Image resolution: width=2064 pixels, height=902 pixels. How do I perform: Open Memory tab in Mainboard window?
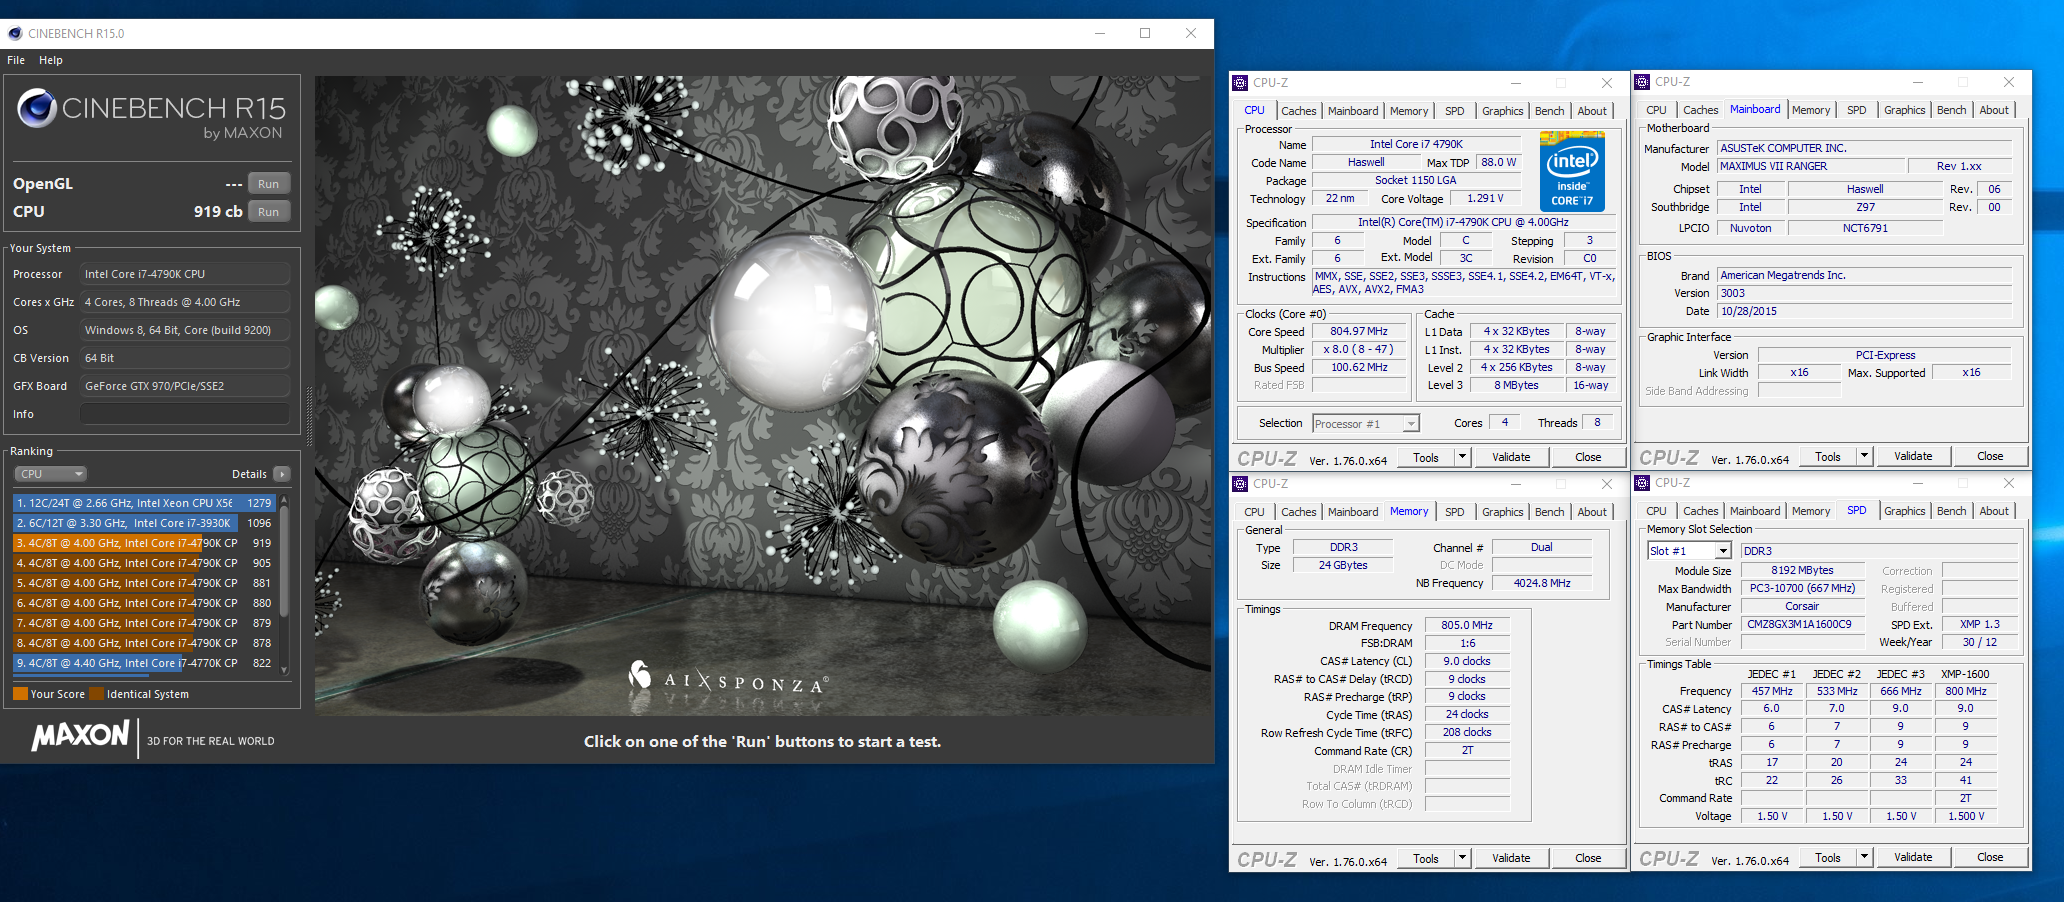click(1811, 110)
